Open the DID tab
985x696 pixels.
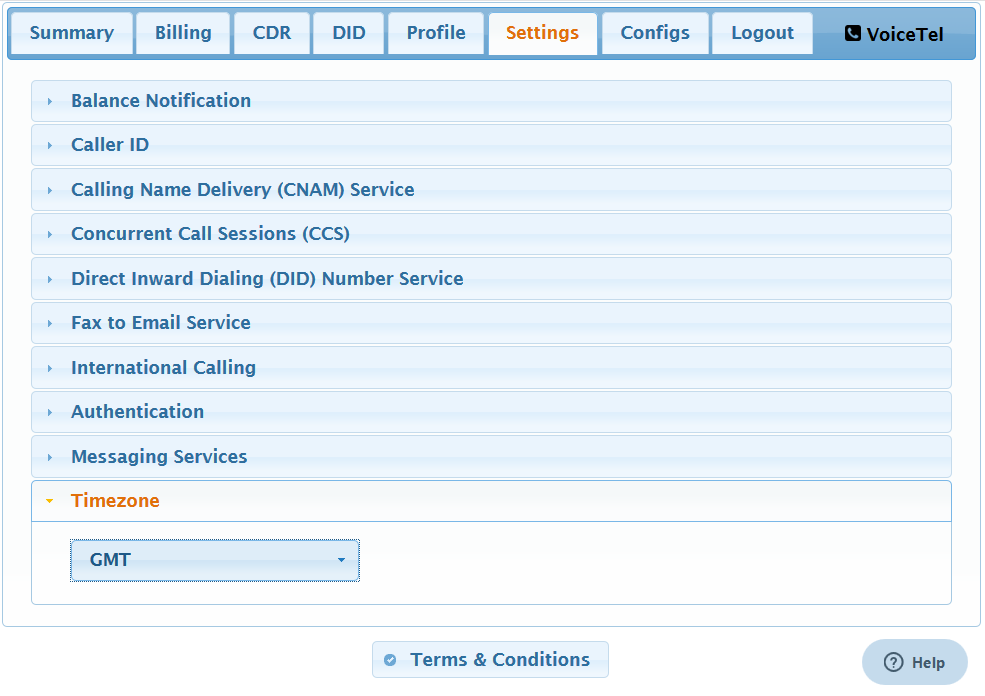349,33
